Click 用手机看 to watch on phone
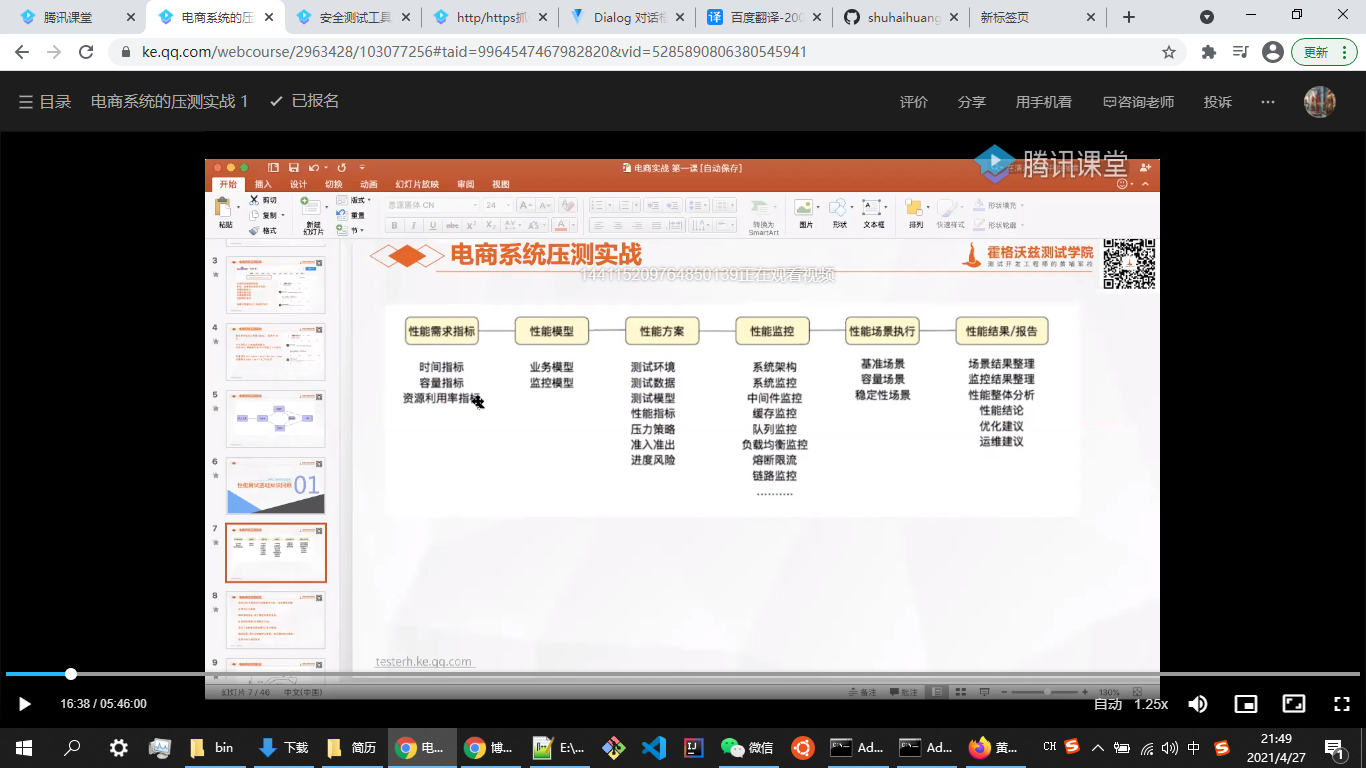This screenshot has height=768, width=1366. point(1044,102)
